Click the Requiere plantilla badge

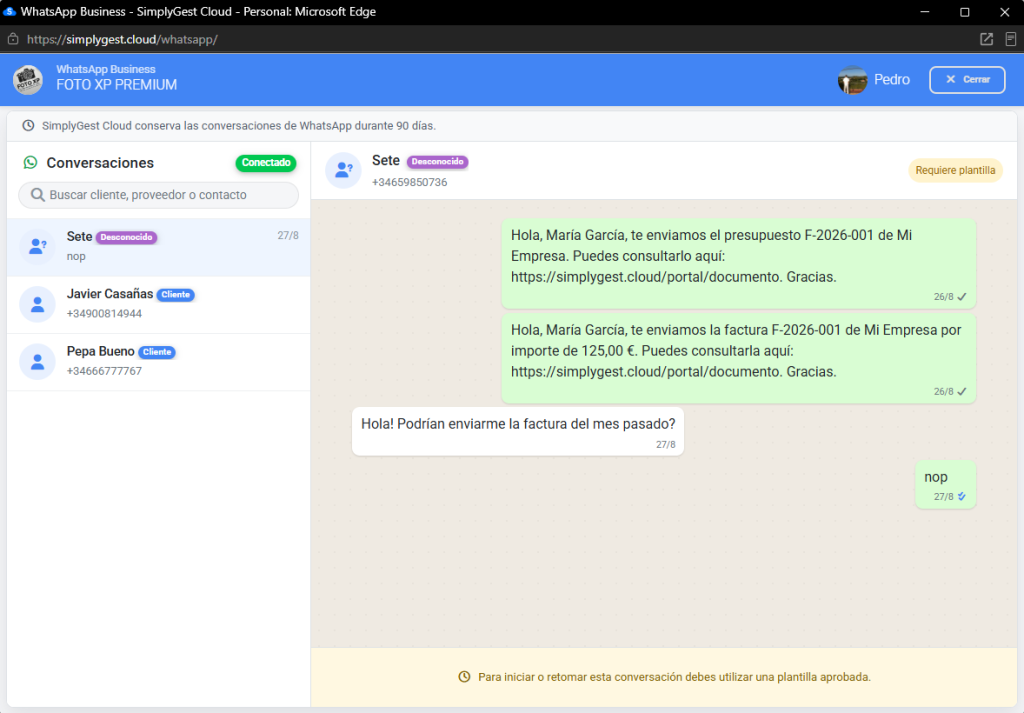(955, 170)
